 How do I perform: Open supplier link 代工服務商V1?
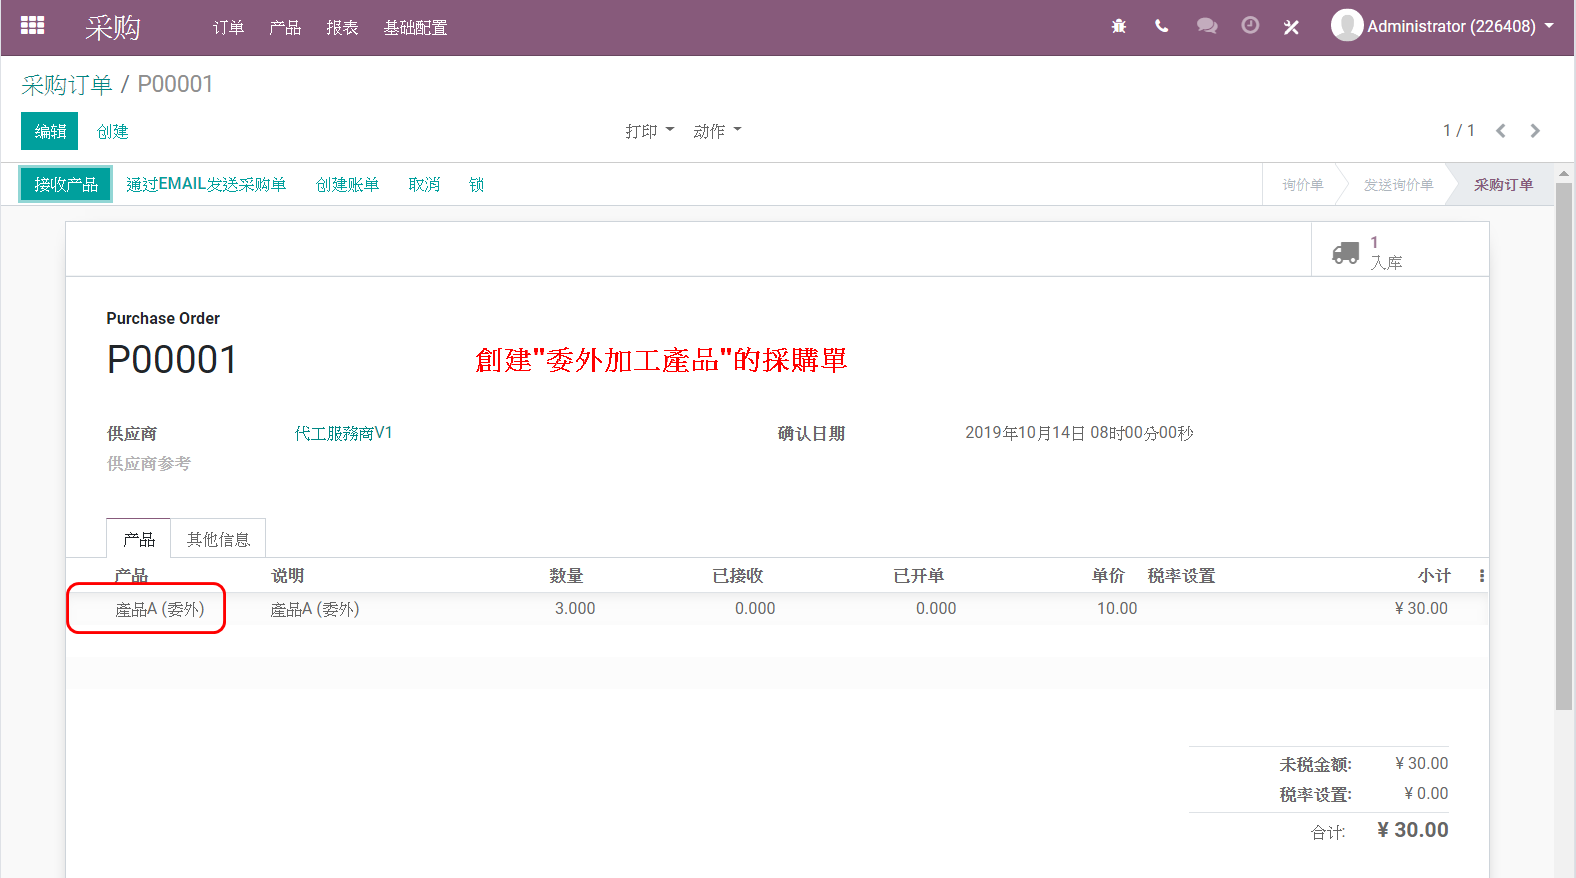[343, 433]
